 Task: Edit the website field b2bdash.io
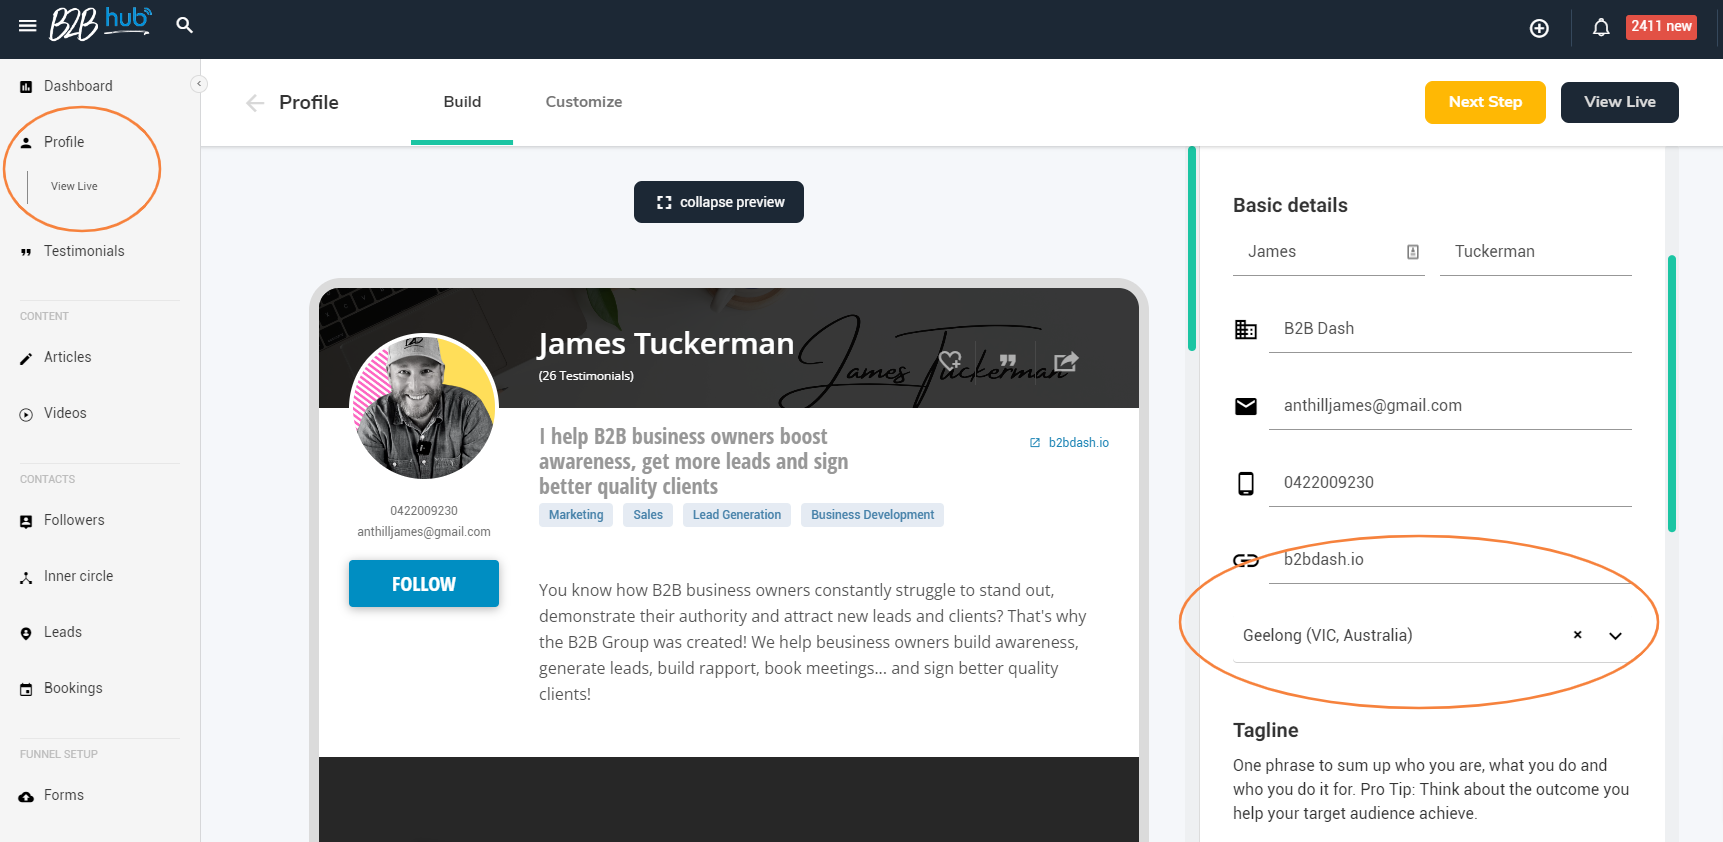1450,560
